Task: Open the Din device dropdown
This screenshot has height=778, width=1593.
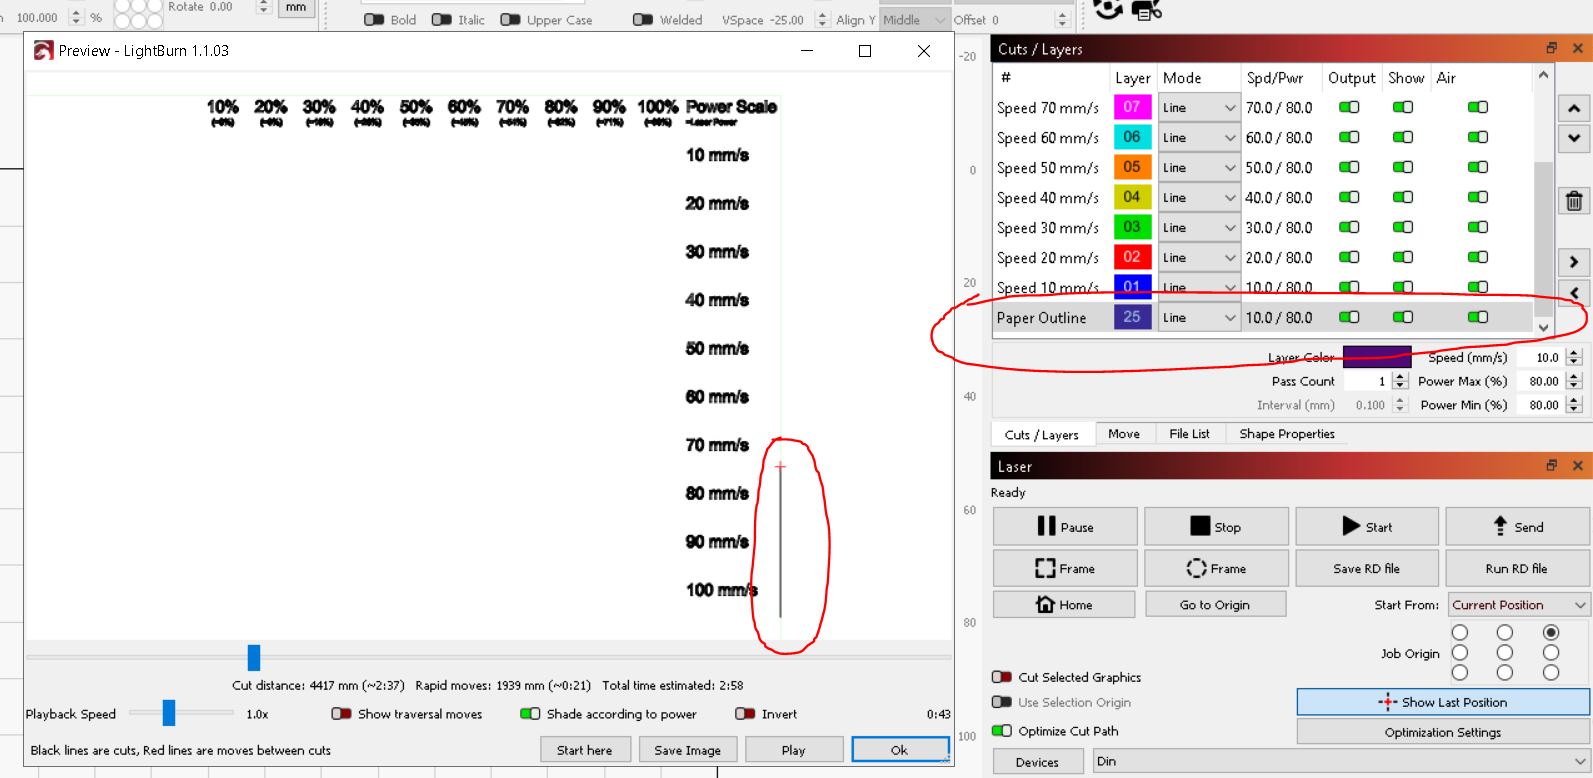Action: coord(1341,761)
